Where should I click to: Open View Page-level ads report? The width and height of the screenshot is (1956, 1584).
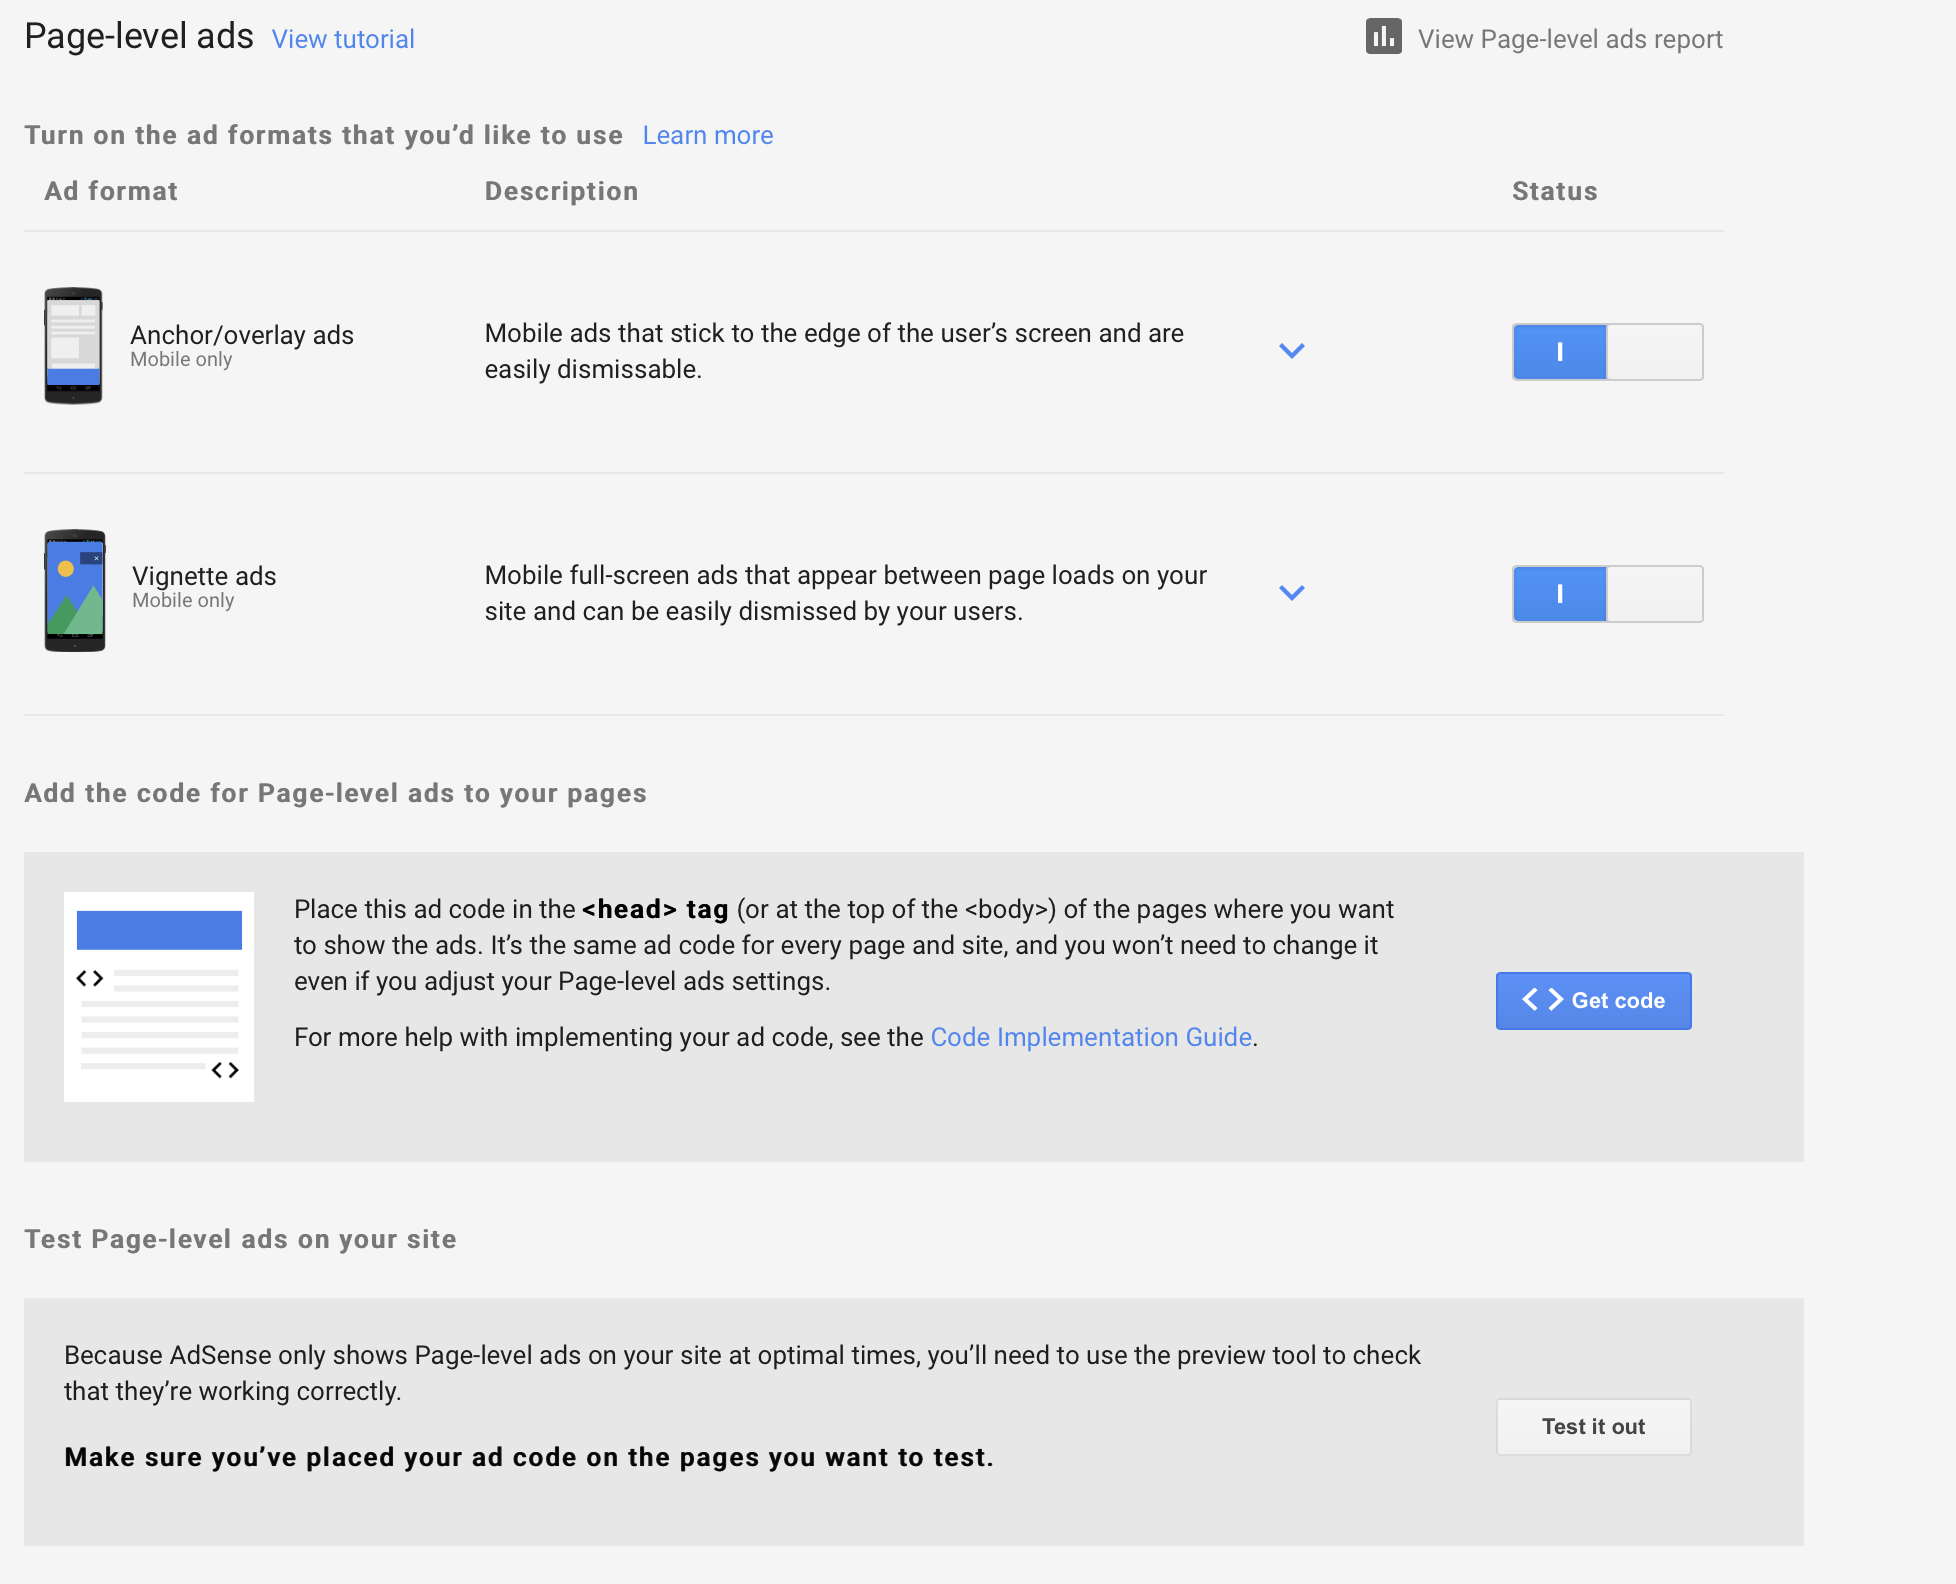pyautogui.click(x=1569, y=39)
